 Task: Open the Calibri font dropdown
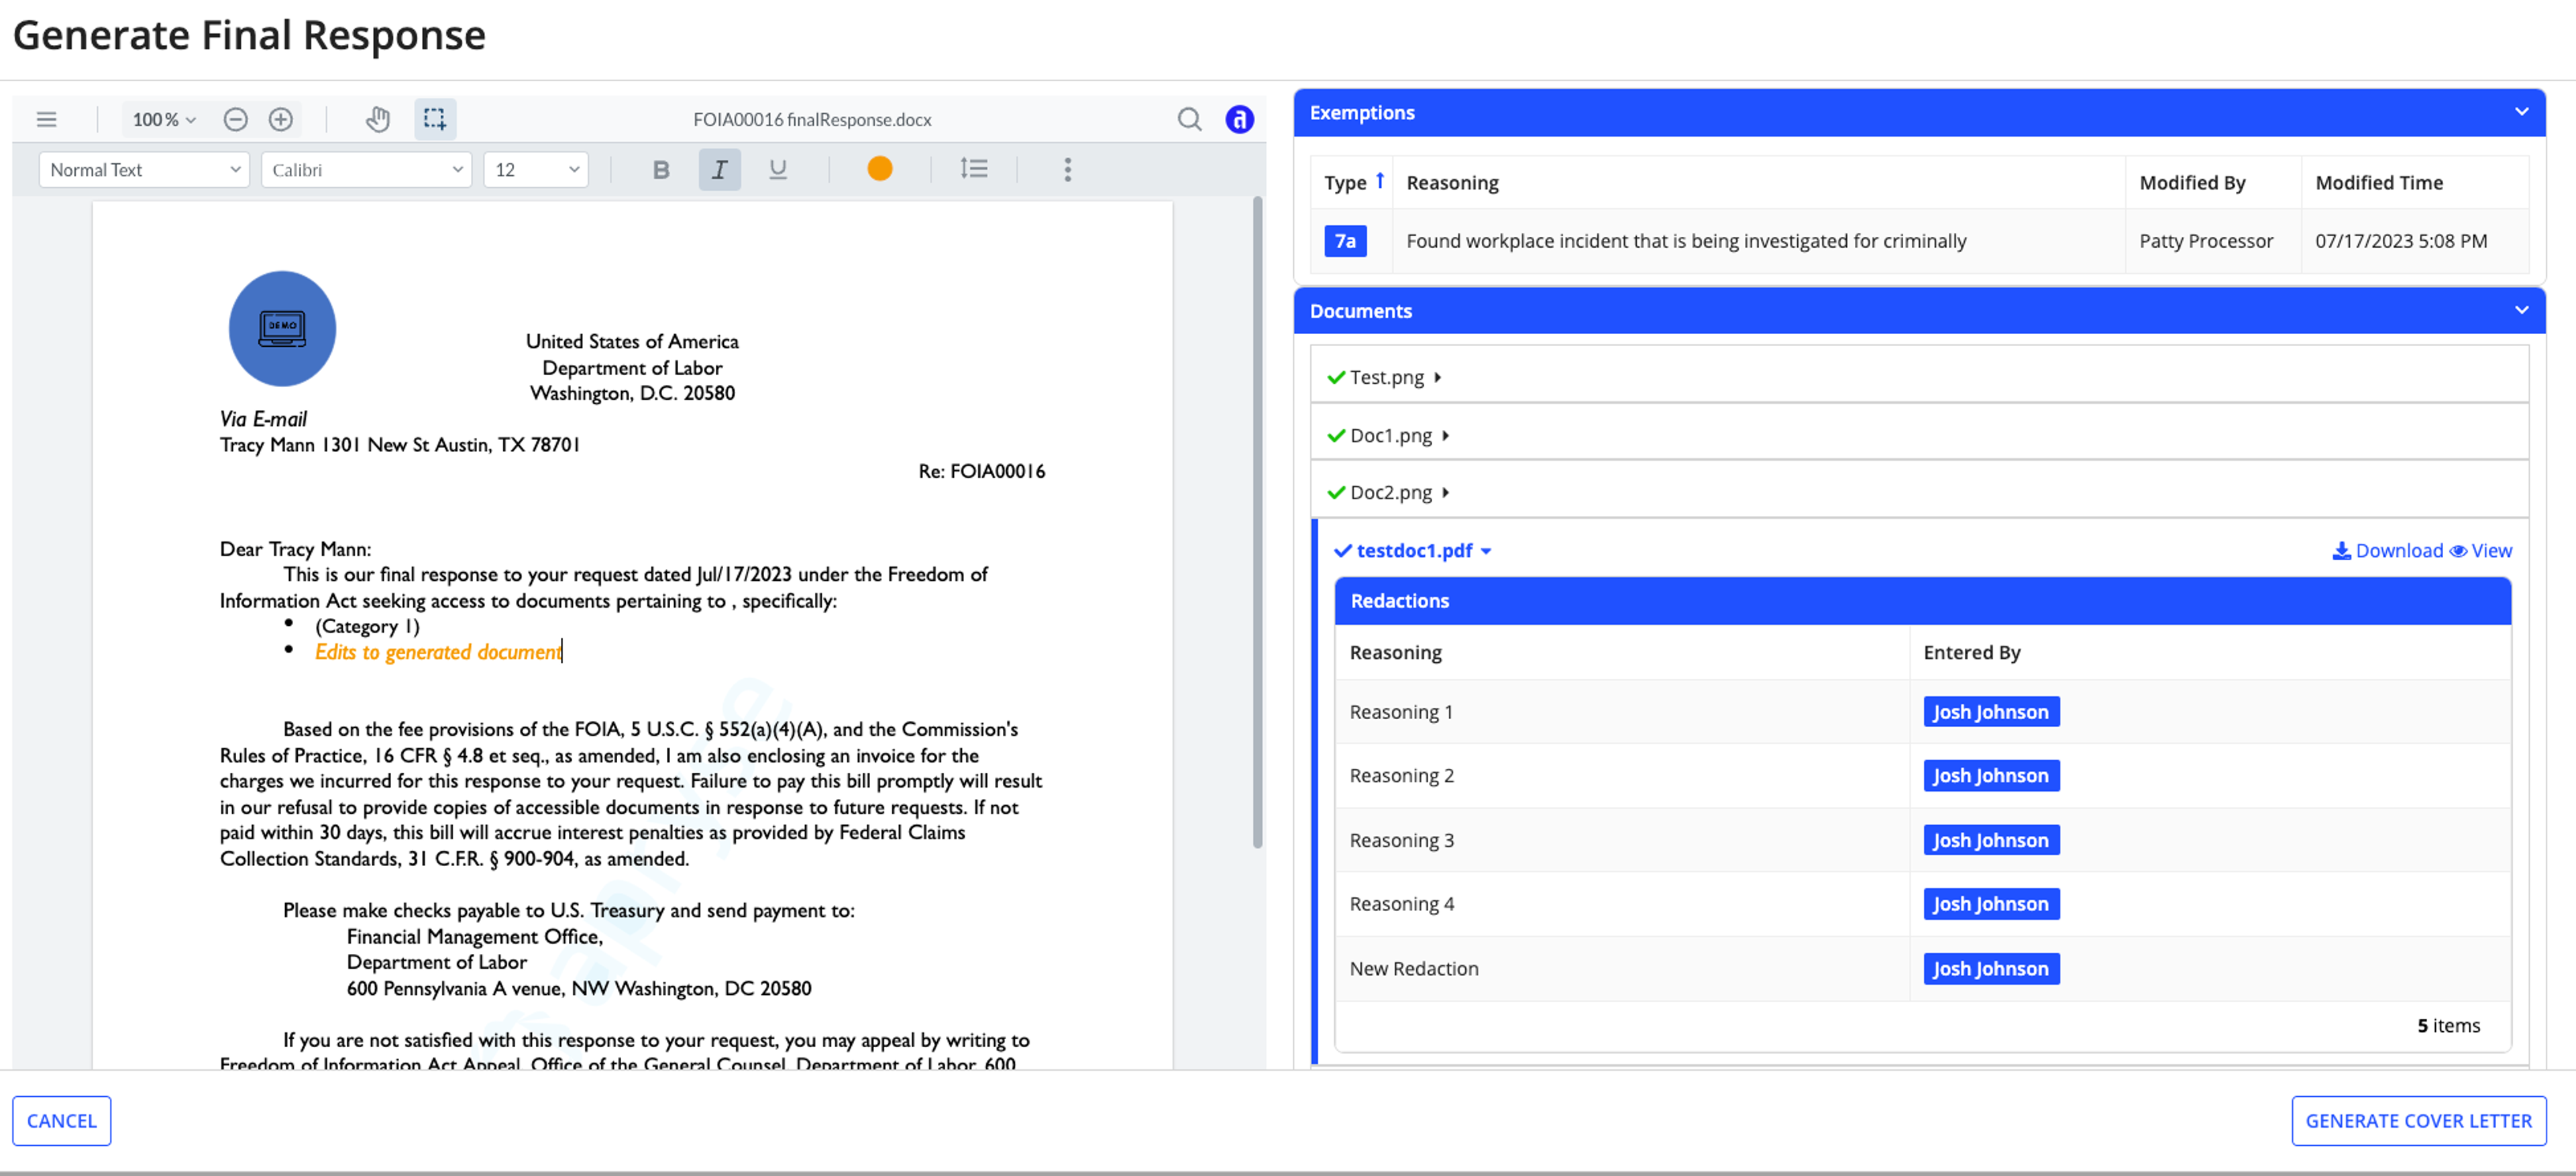point(366,170)
